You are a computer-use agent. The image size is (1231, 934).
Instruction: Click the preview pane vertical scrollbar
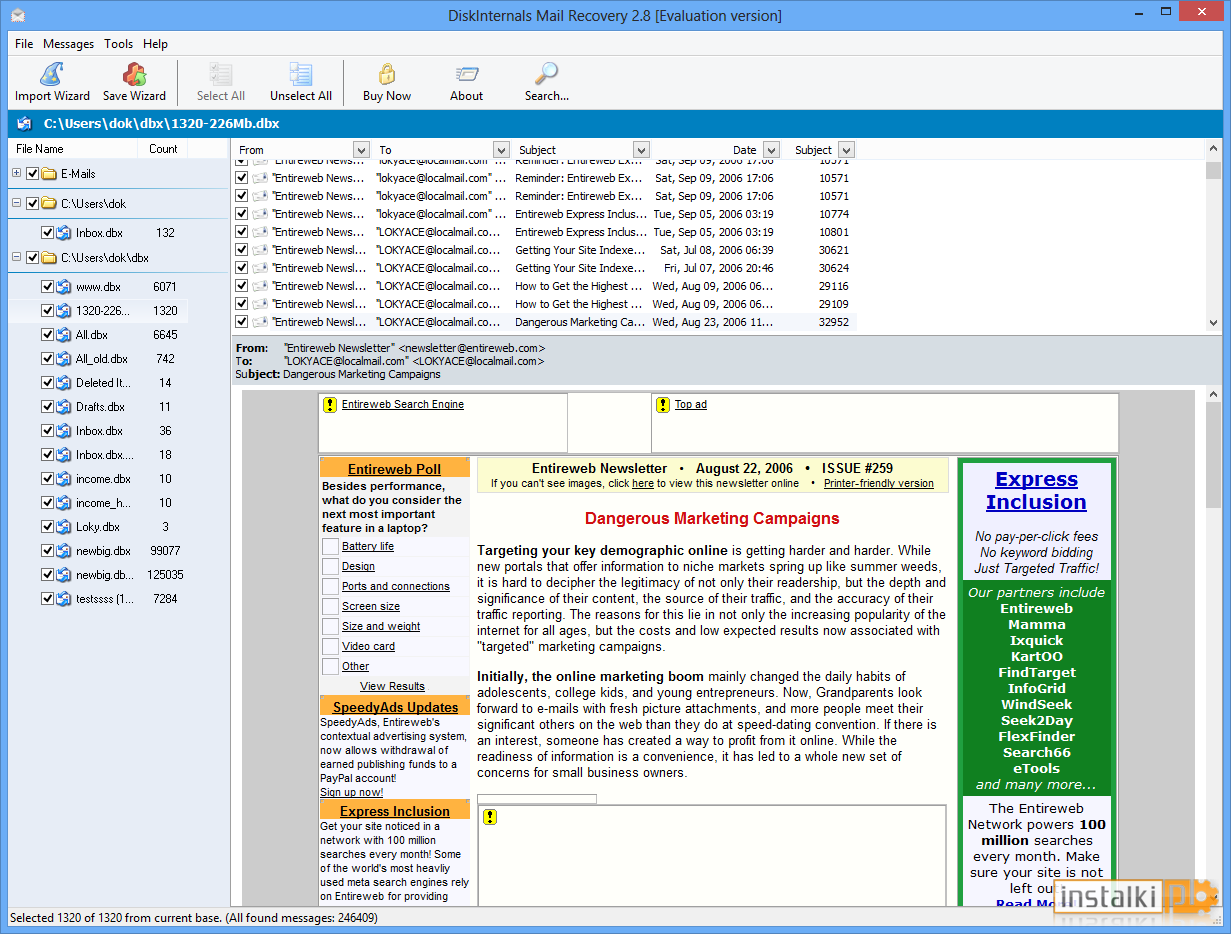tap(1214, 646)
